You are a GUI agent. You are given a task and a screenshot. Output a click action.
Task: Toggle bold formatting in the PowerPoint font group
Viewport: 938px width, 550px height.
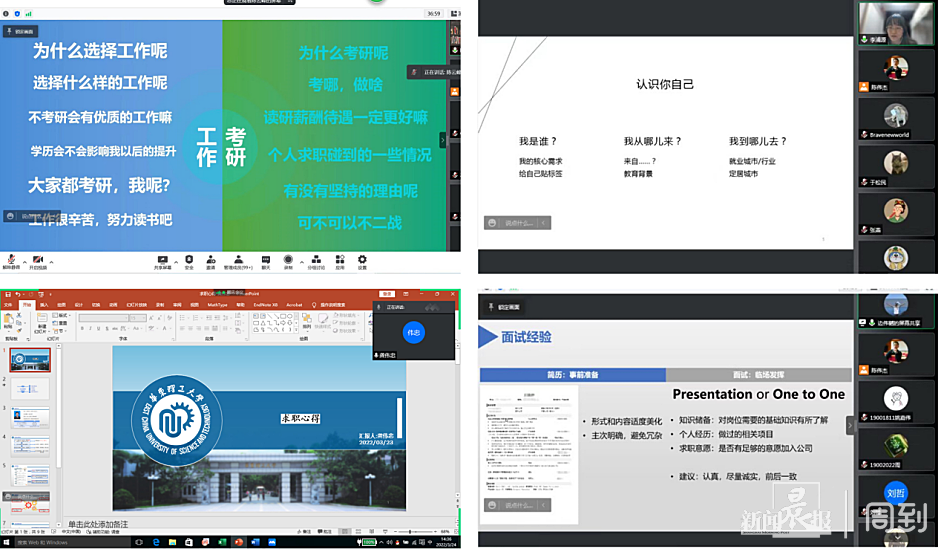coord(82,327)
